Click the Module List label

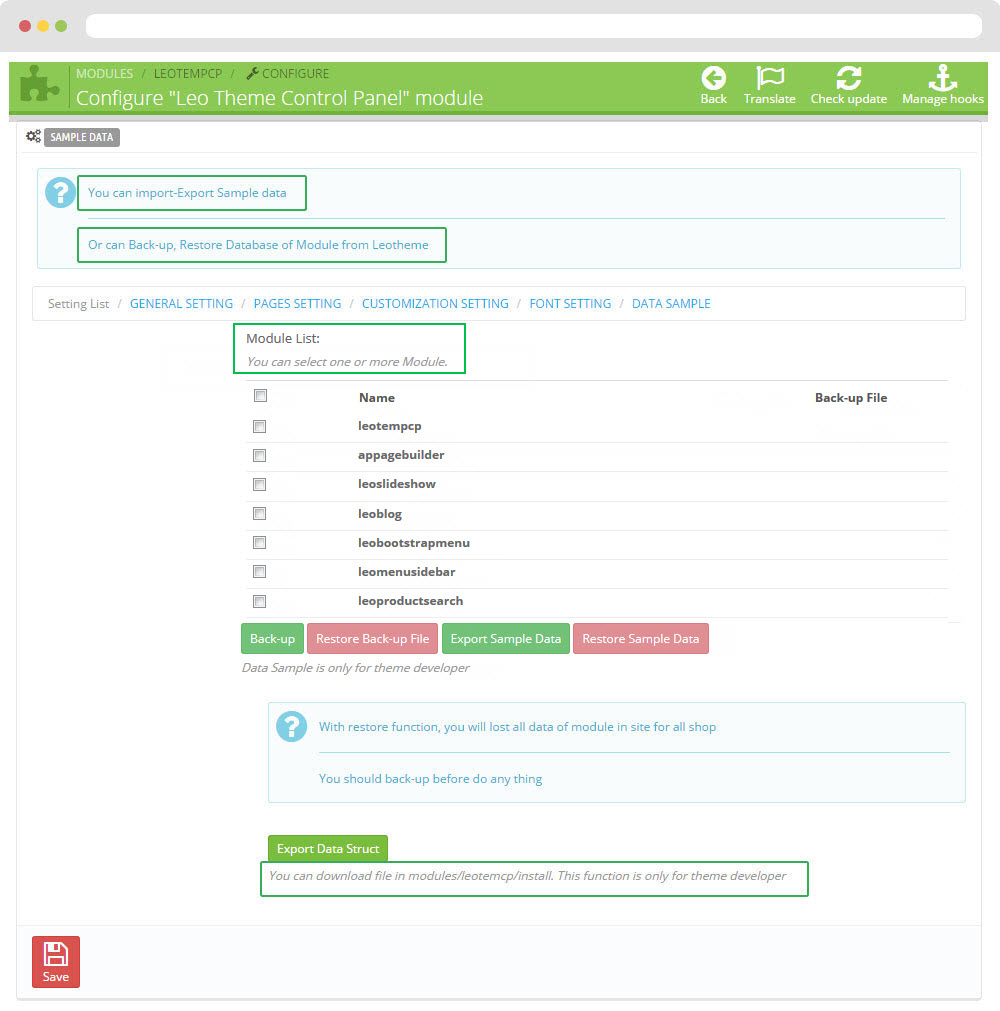[x=282, y=339]
